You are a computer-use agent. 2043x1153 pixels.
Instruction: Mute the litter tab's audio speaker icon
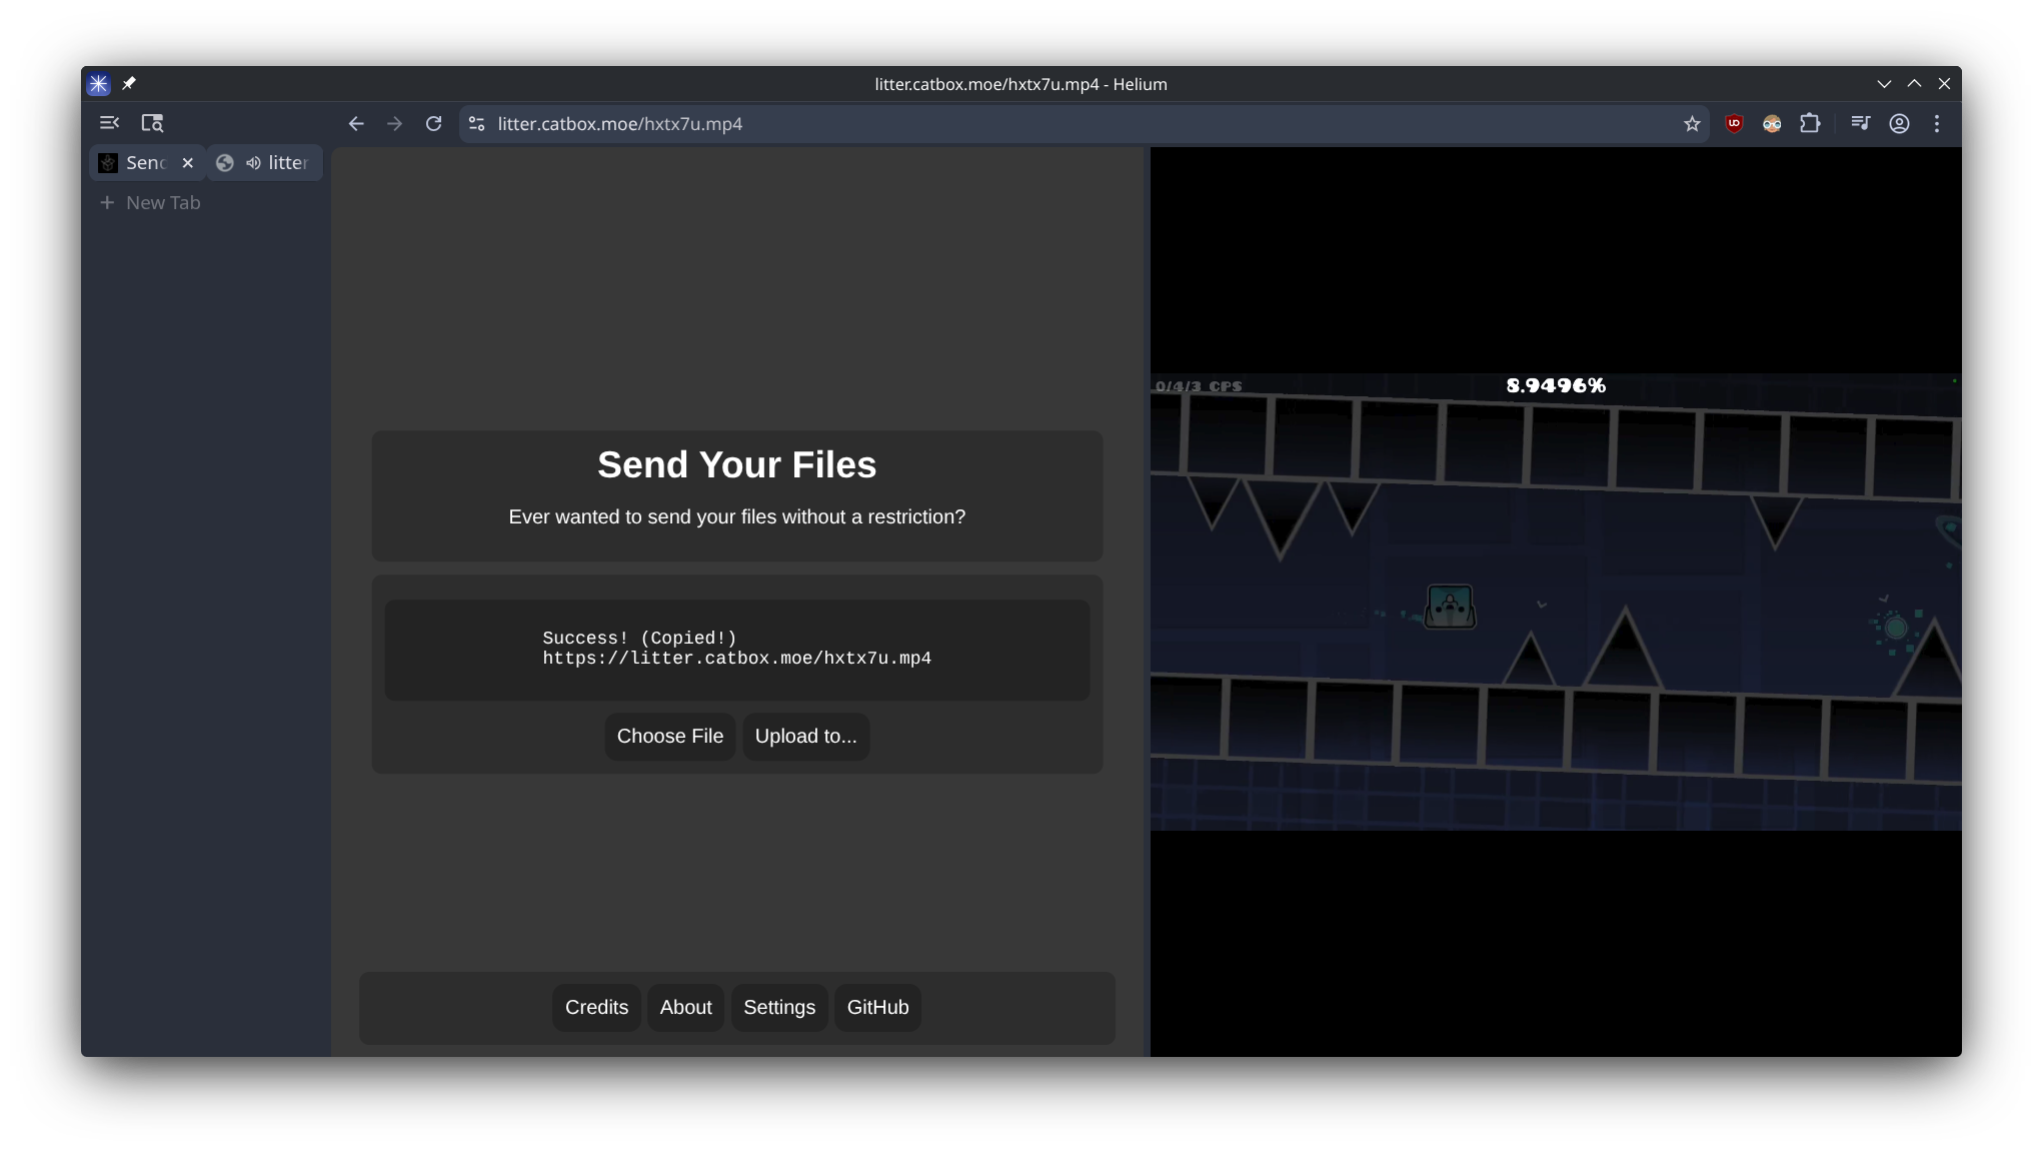(252, 162)
